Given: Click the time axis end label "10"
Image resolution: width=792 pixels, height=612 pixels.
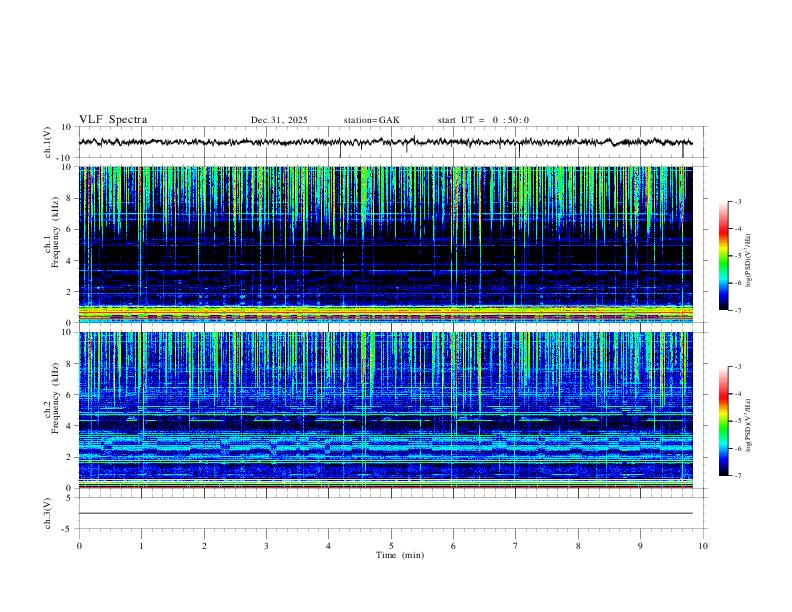Looking at the screenshot, I should tap(703, 546).
